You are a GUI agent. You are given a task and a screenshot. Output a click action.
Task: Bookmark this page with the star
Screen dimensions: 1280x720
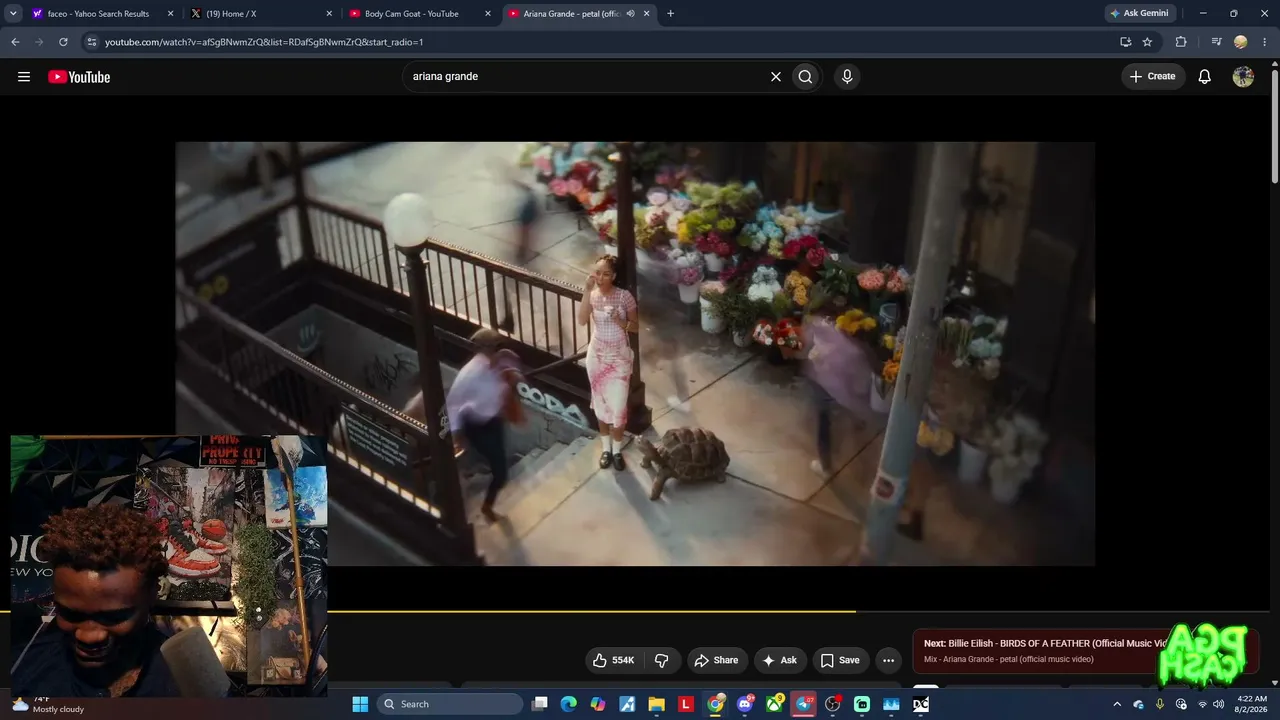pos(1147,42)
